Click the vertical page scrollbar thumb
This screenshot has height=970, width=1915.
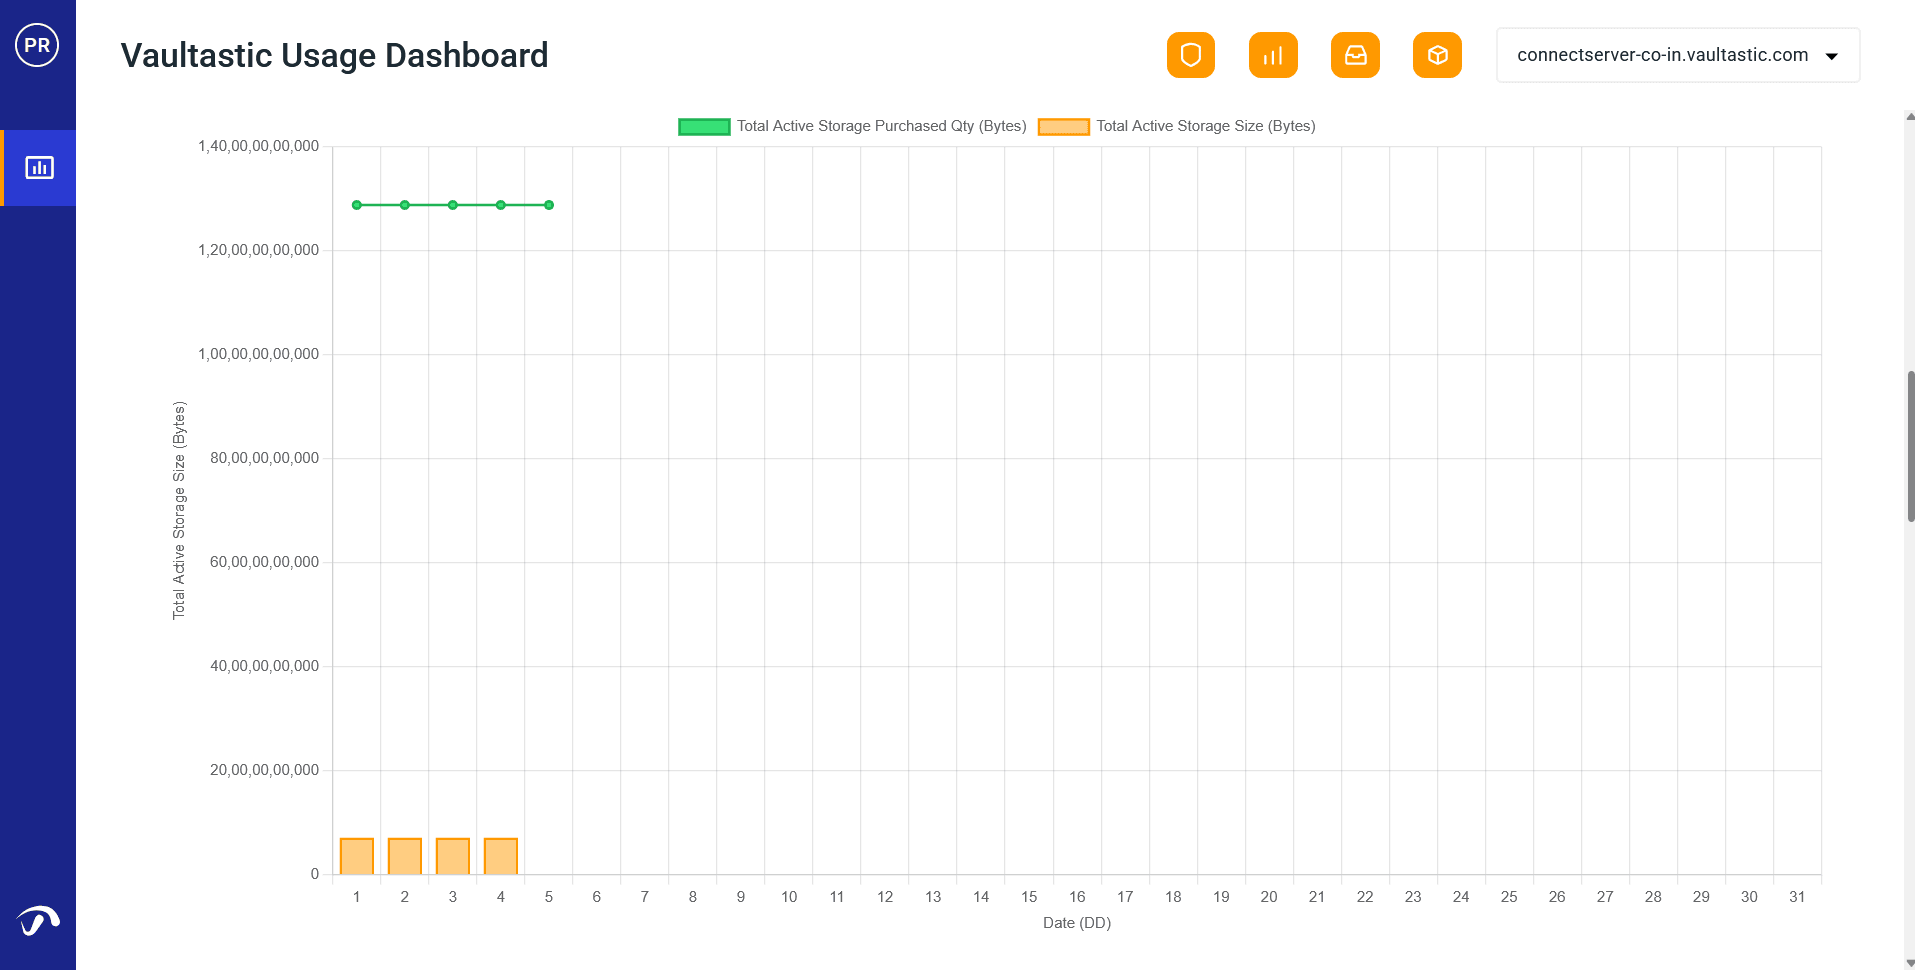(1910, 446)
